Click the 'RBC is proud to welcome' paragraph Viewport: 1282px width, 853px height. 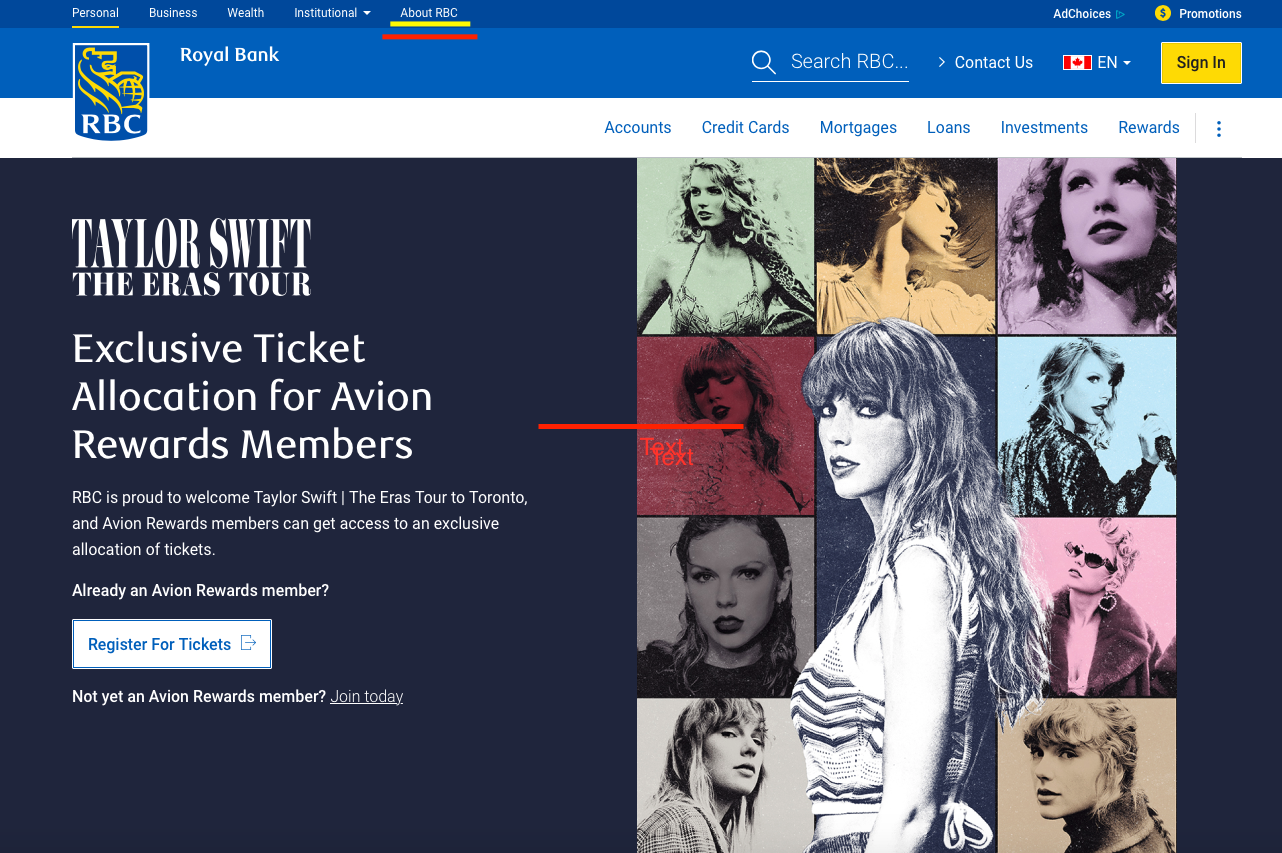click(x=300, y=523)
